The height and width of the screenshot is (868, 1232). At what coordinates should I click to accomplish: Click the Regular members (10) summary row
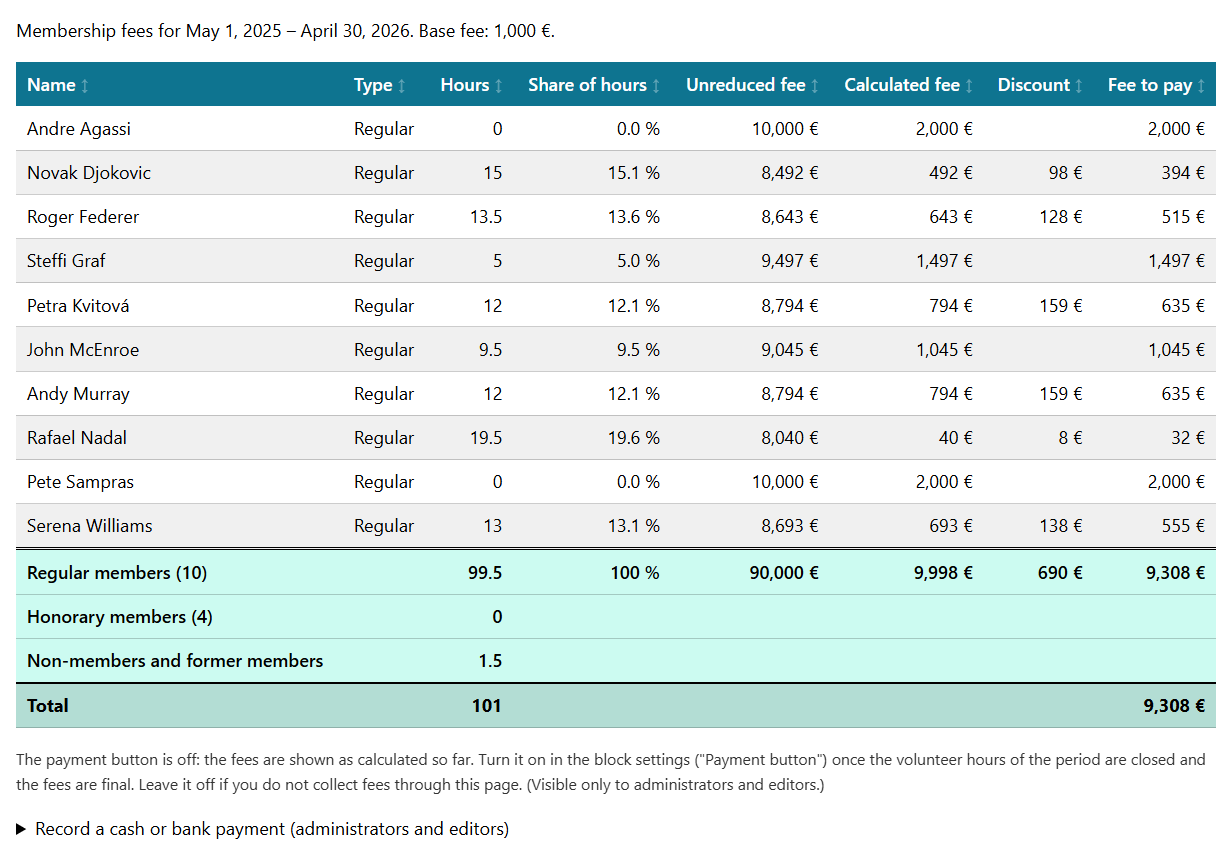click(616, 573)
